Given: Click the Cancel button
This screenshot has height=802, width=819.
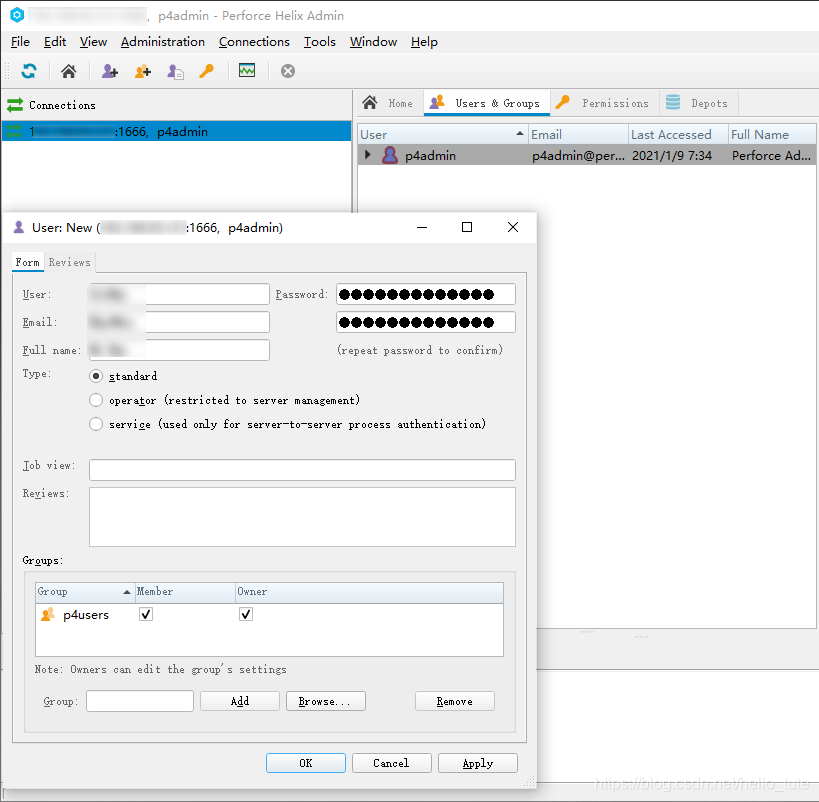Looking at the screenshot, I should tap(391, 763).
